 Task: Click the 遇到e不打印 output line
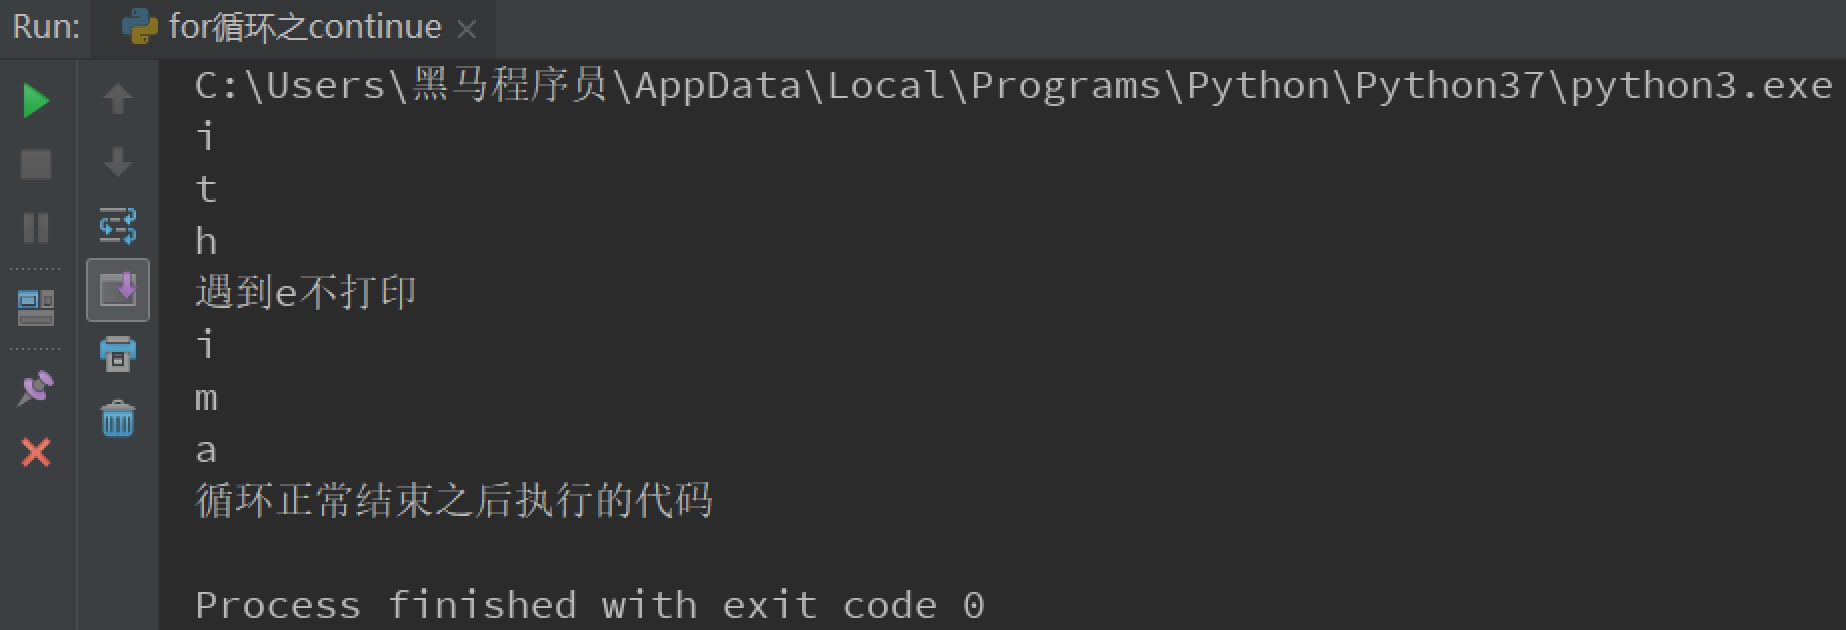coord(305,291)
